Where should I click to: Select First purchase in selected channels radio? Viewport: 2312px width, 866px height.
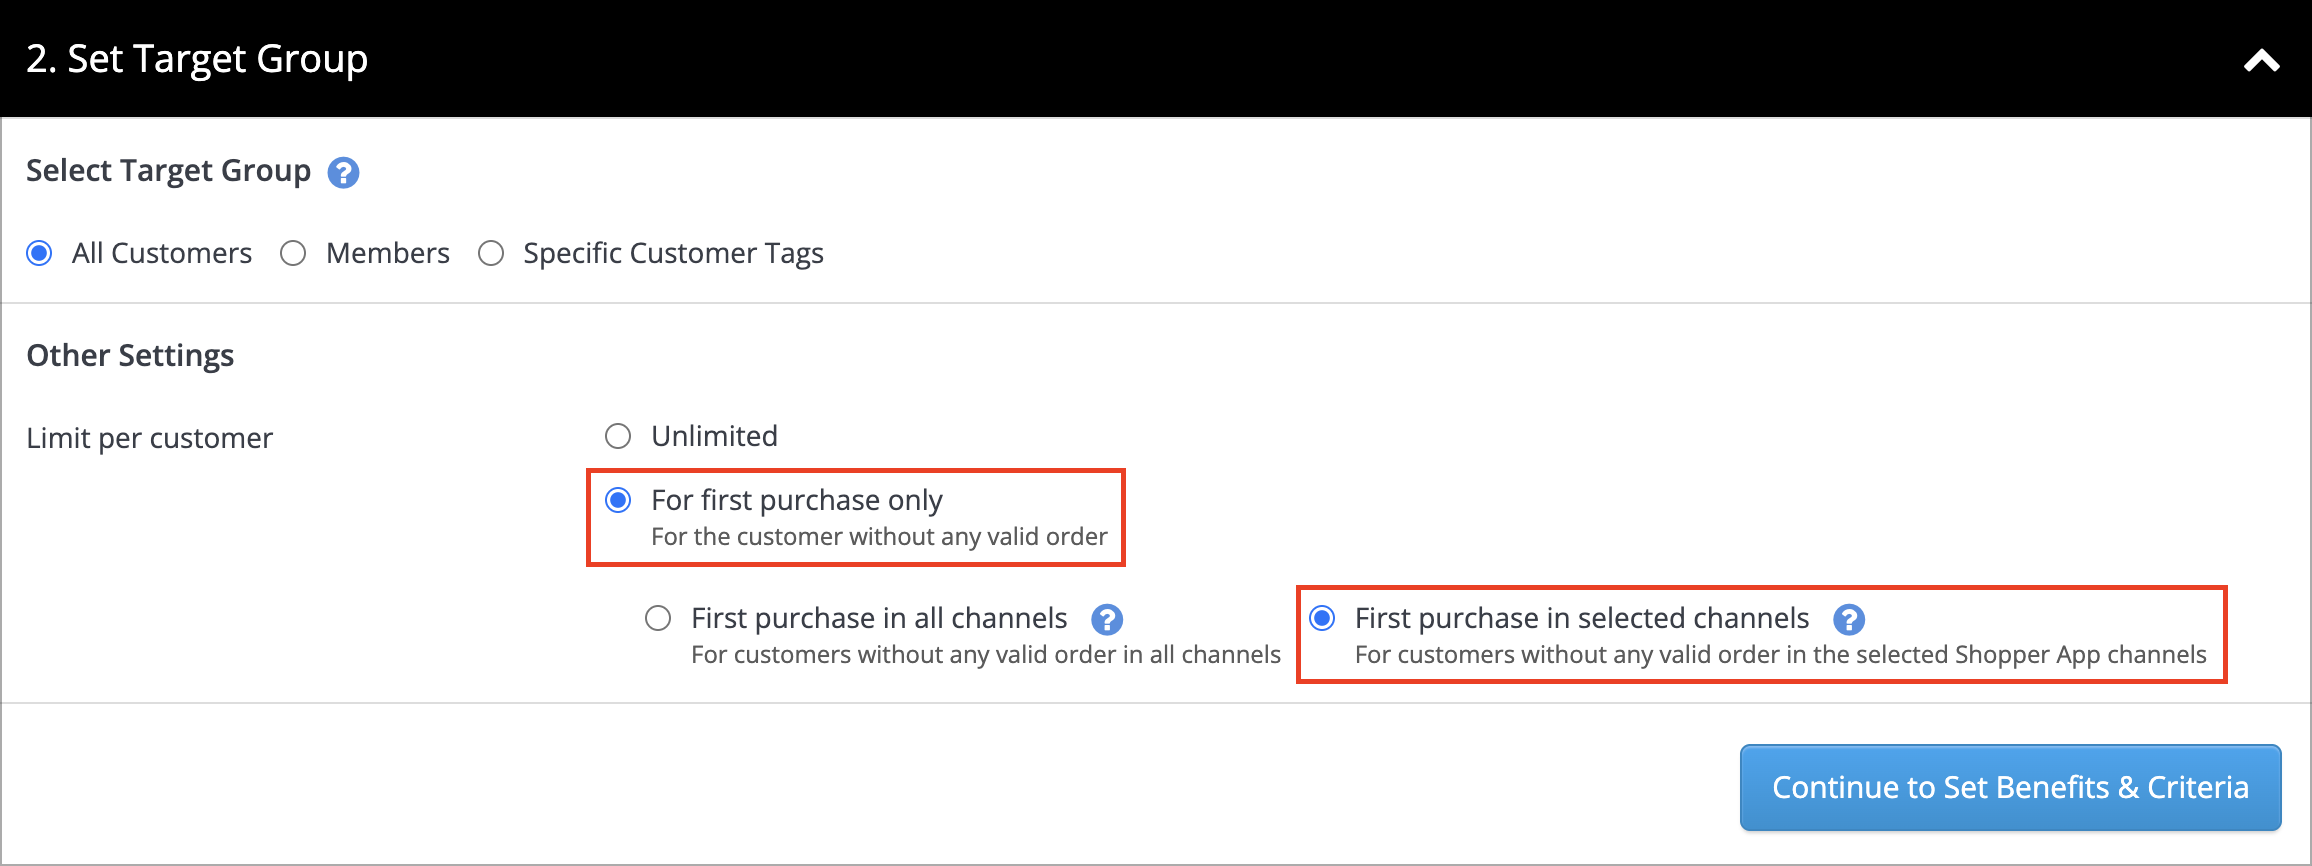pos(1322,618)
